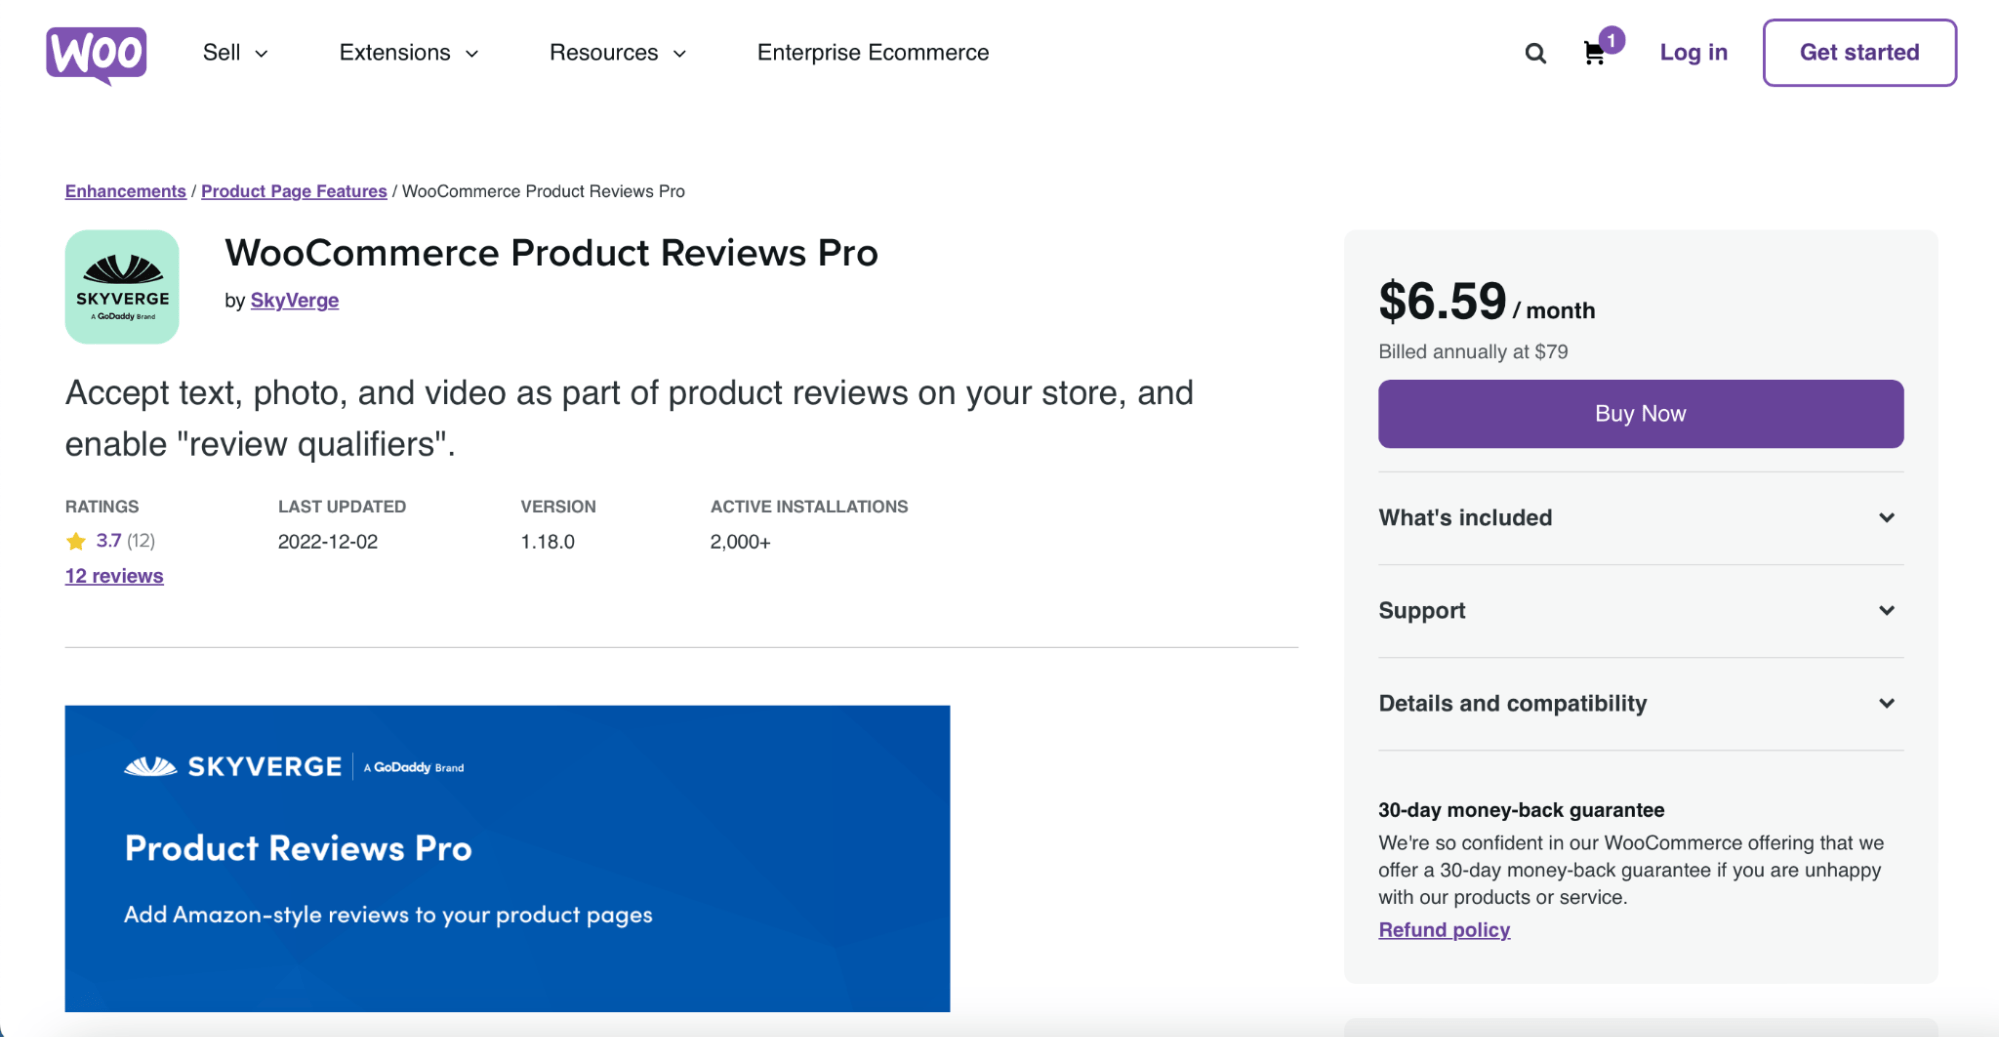Click the $6.59 price text
The height and width of the screenshot is (1037, 1999).
[1441, 301]
